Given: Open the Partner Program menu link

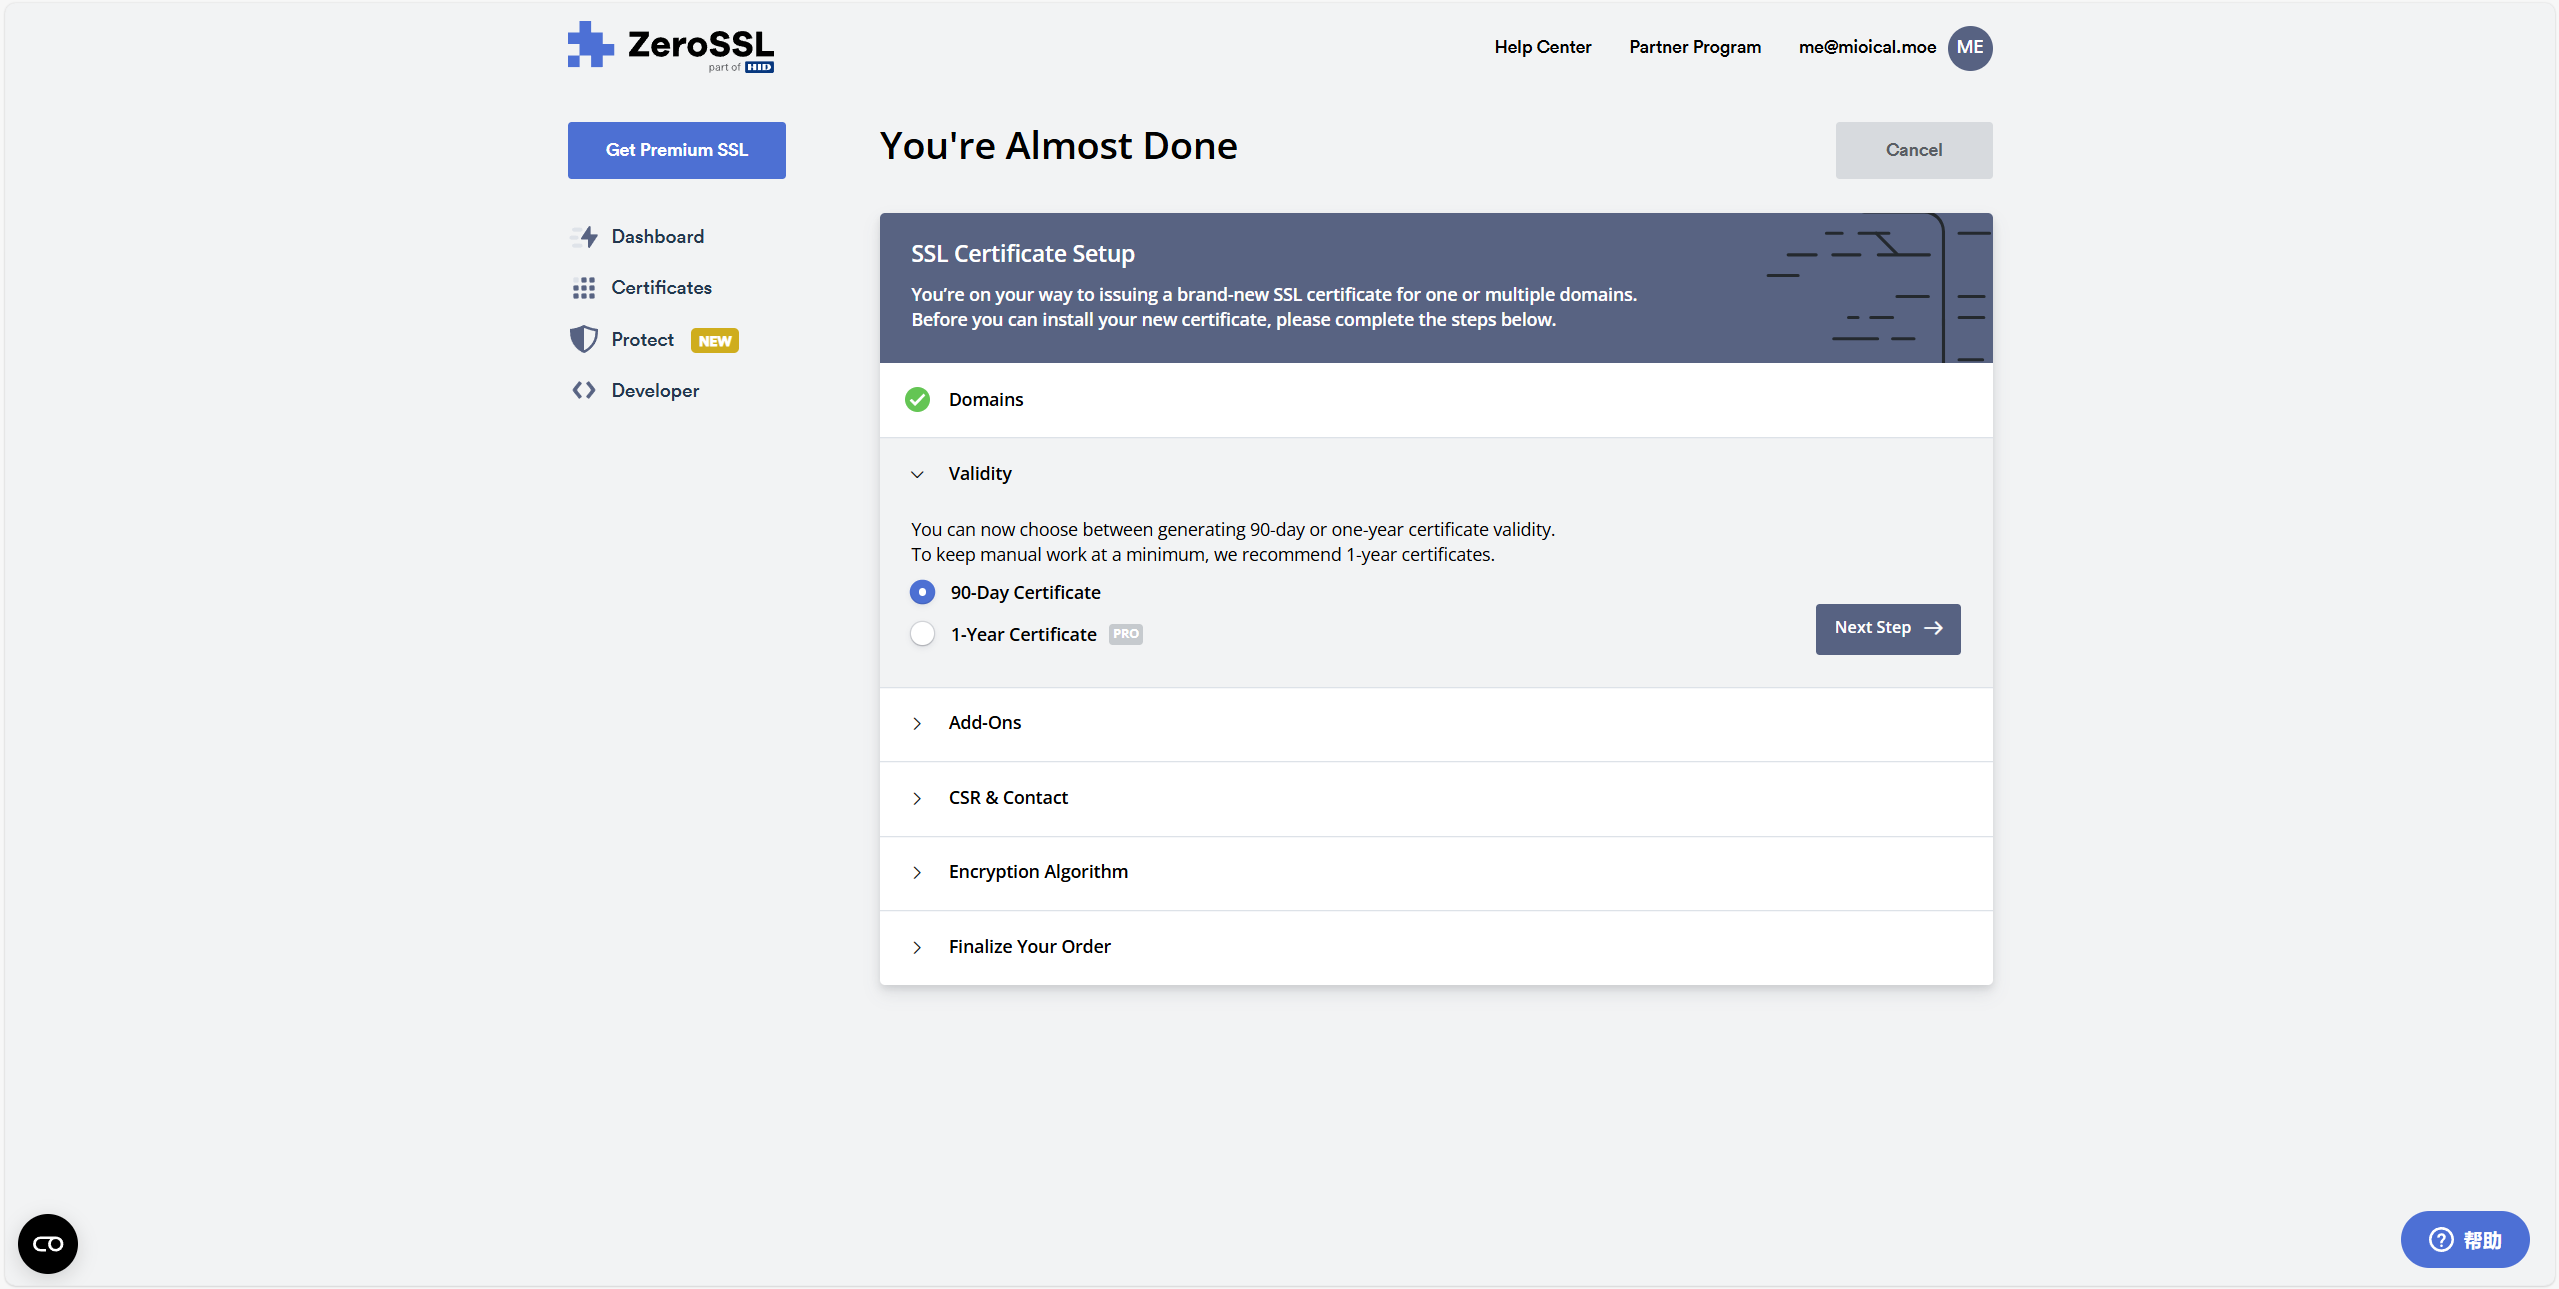Looking at the screenshot, I should tap(1694, 47).
